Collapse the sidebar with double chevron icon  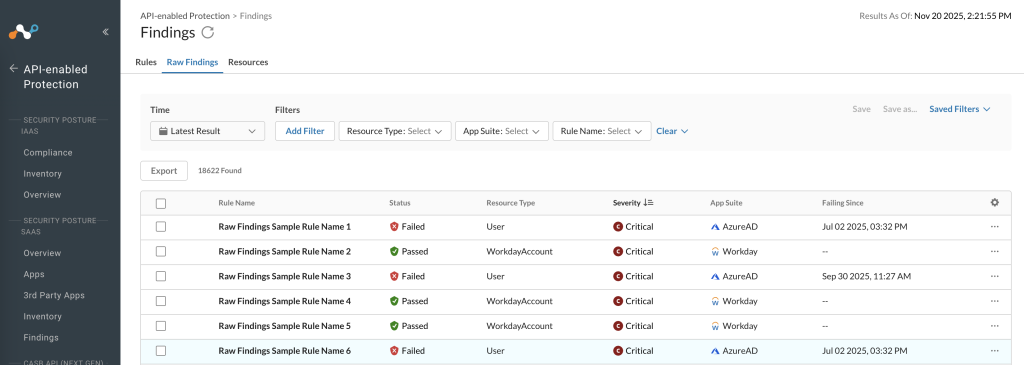(106, 32)
